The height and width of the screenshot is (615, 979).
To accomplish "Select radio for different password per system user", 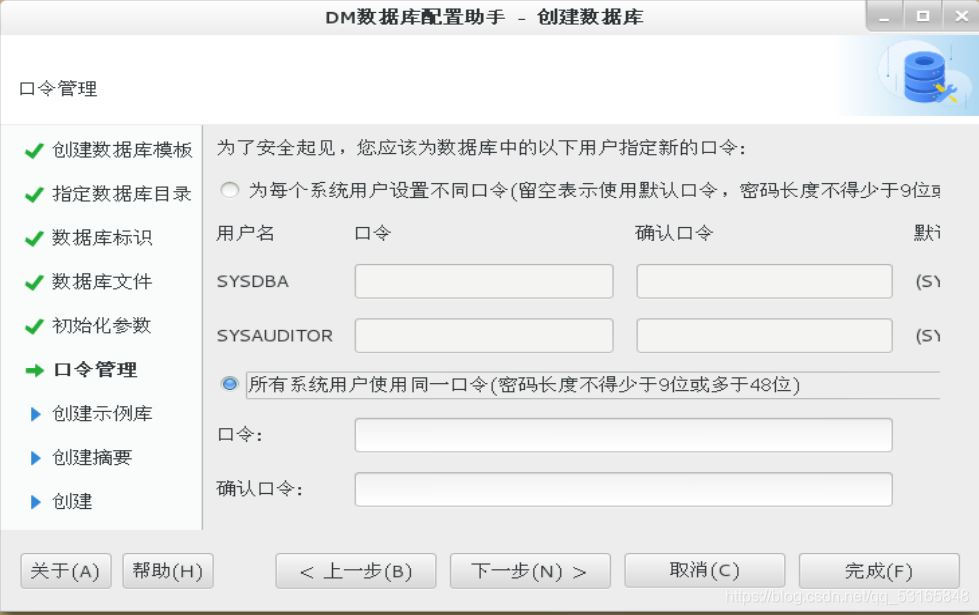I will coord(230,189).
